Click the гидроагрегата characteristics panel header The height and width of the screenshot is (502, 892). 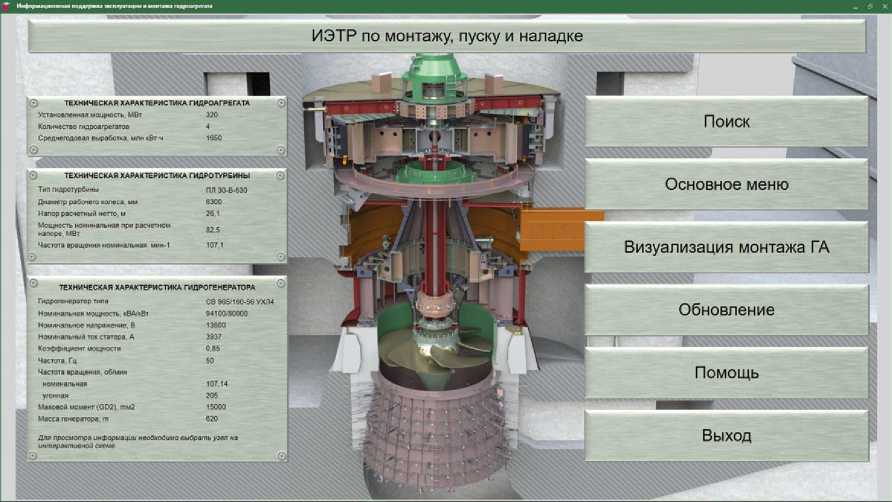point(157,102)
